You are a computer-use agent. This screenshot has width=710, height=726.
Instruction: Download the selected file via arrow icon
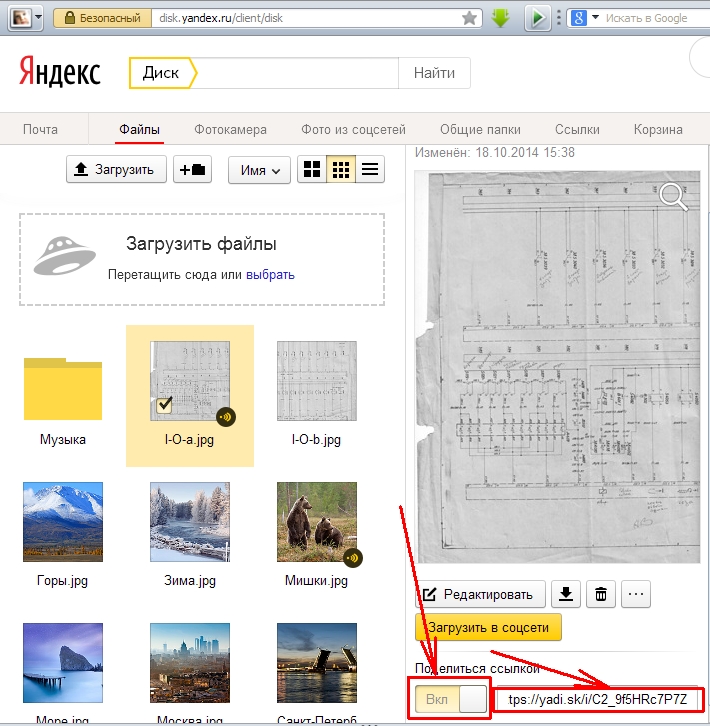click(x=567, y=595)
